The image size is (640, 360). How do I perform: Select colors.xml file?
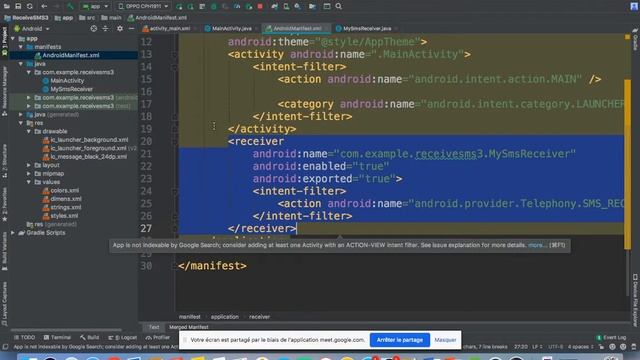coord(61,191)
